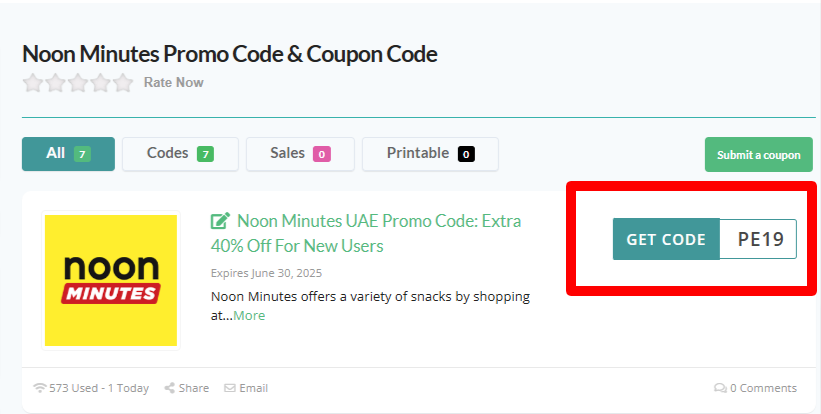Open the Sales tab
The width and height of the screenshot is (821, 414).
coord(300,154)
